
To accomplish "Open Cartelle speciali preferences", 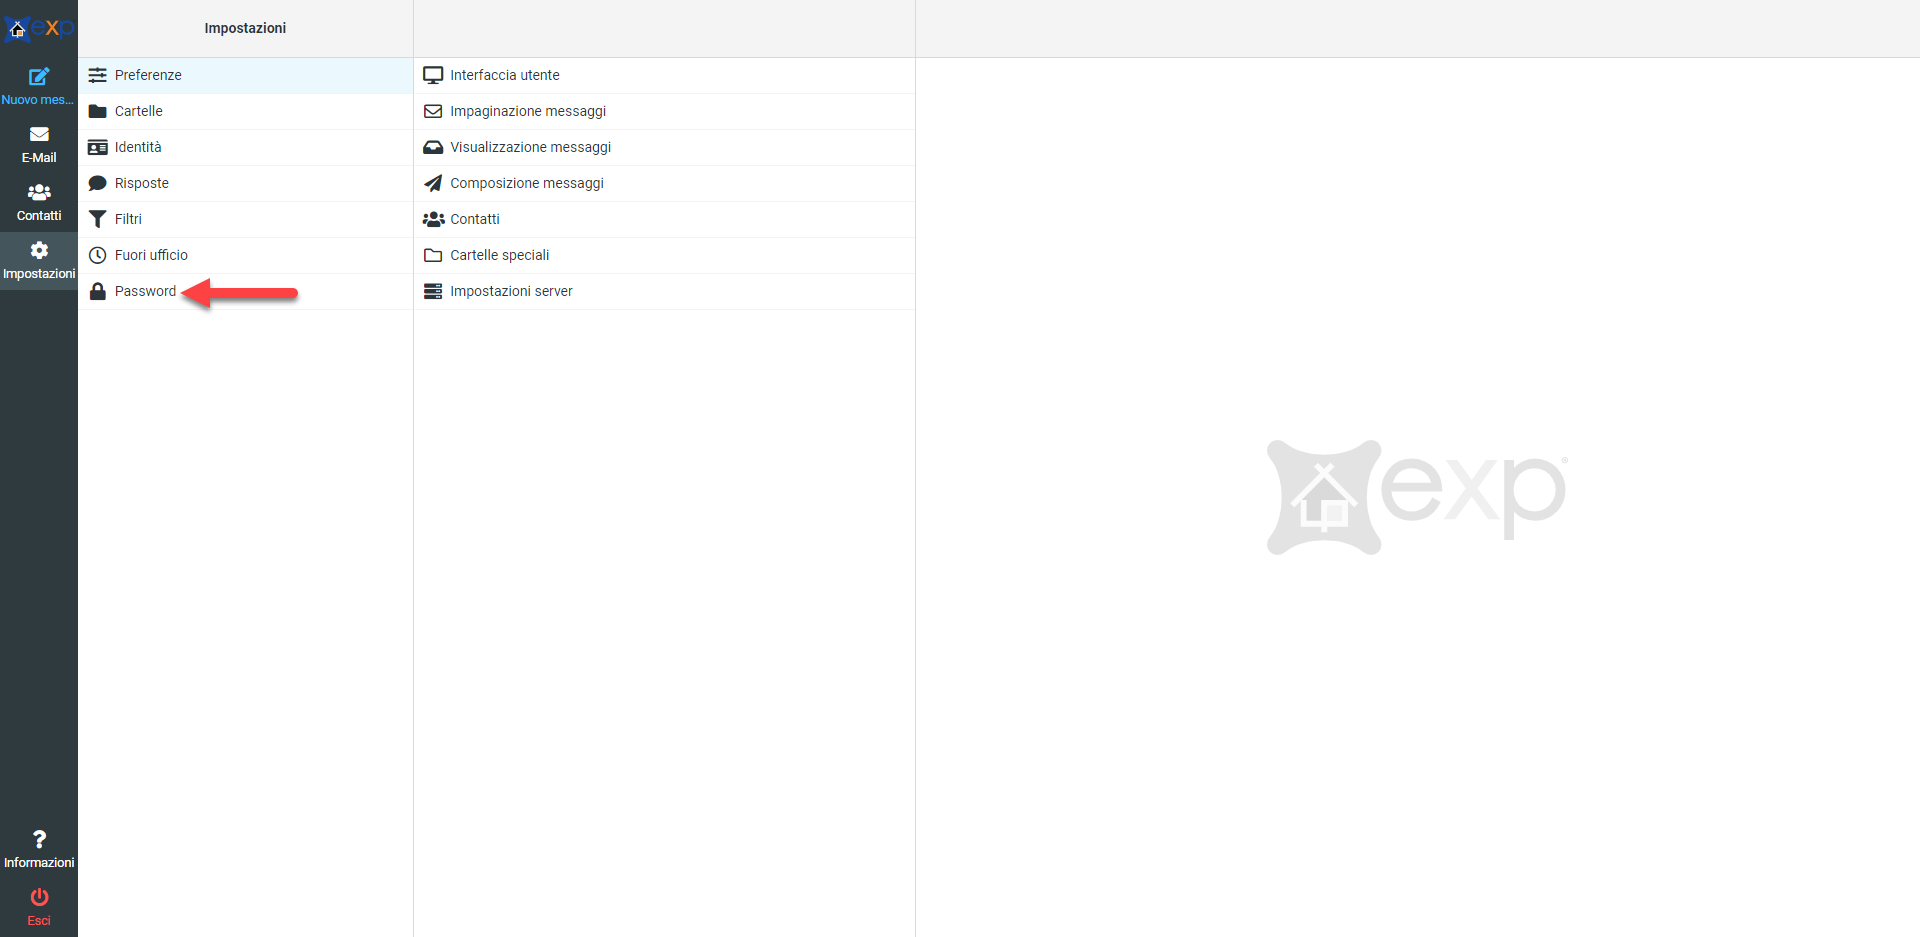I will click(x=664, y=255).
